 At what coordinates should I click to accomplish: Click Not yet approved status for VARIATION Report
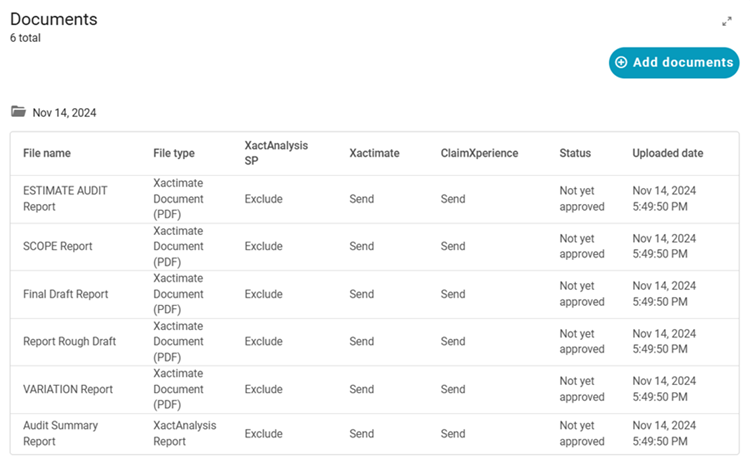pos(581,389)
